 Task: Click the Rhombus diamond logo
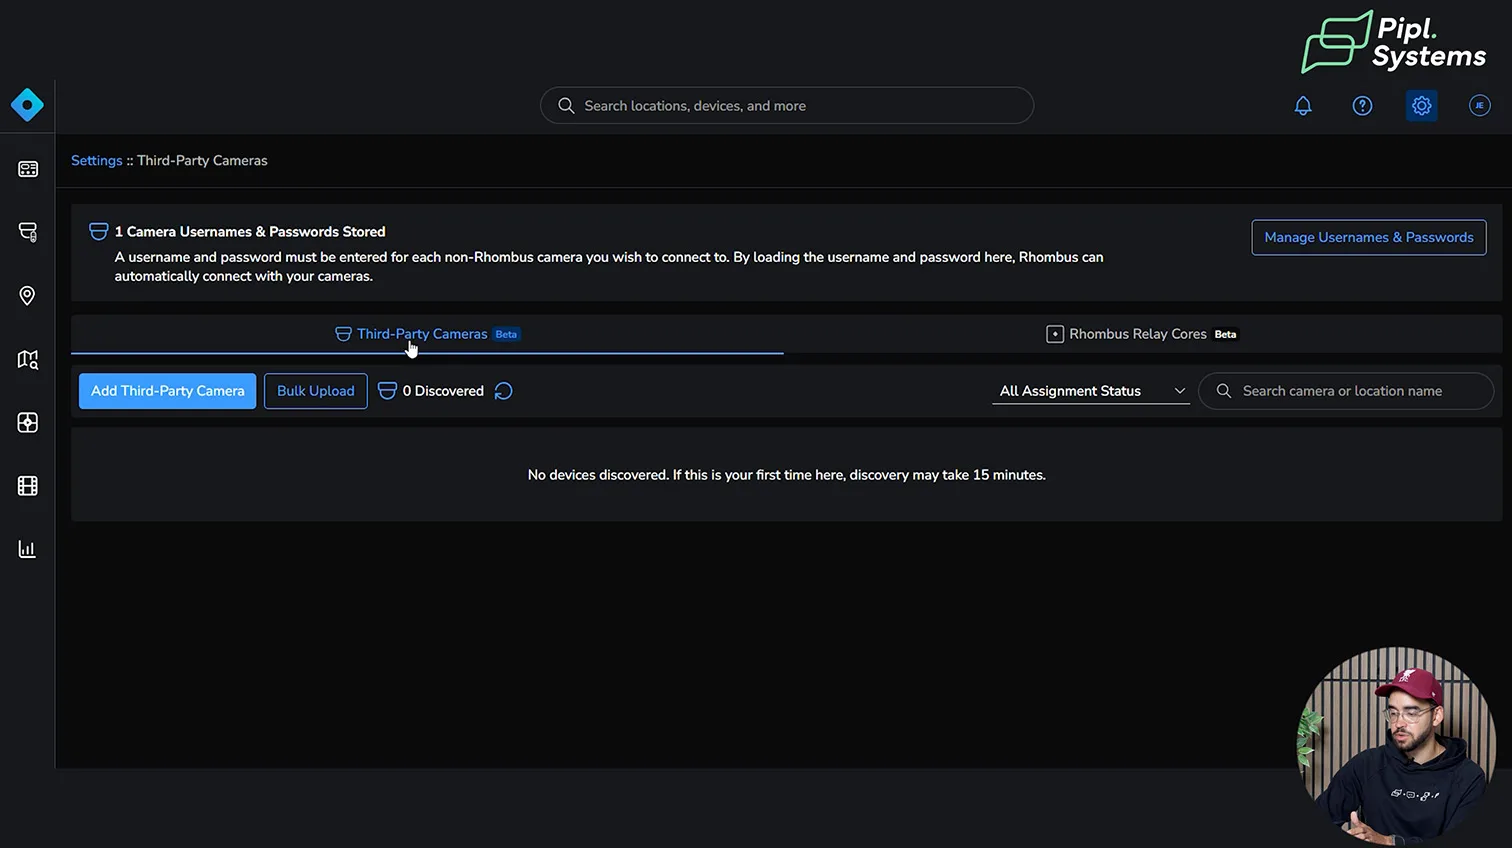point(27,105)
